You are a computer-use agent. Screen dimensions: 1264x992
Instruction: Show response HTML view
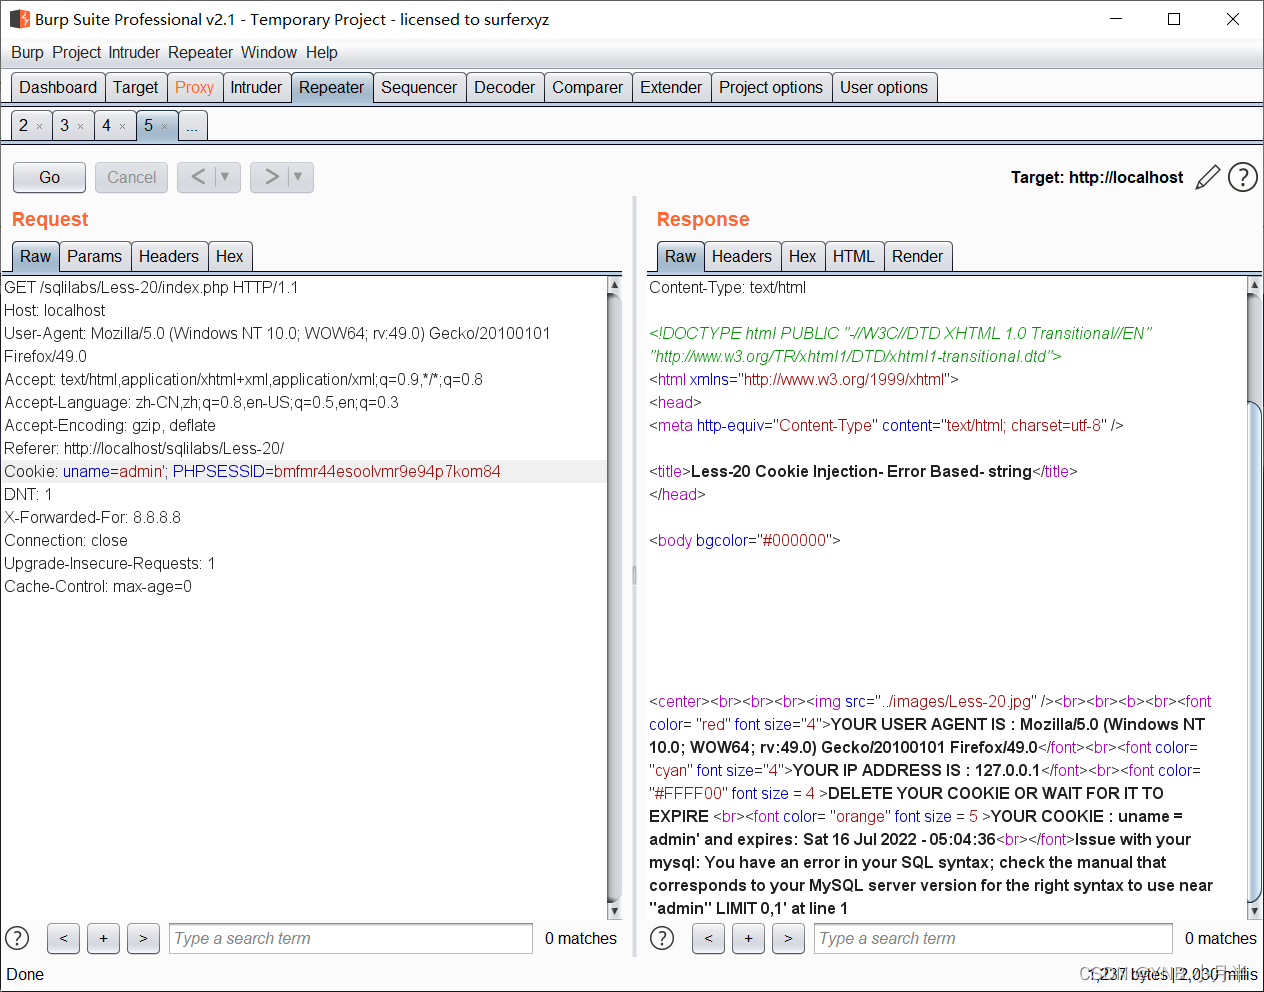854,256
